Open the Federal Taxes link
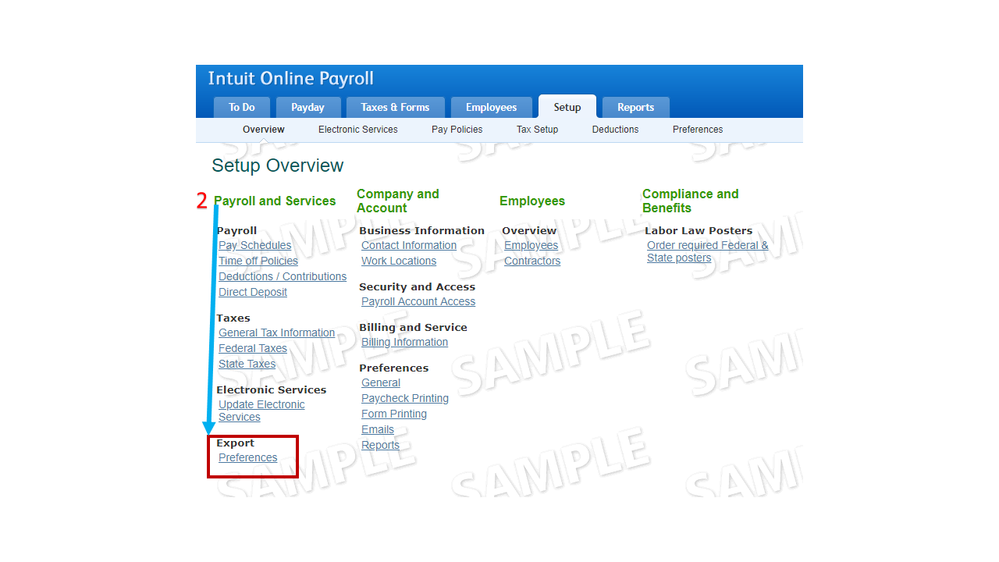The height and width of the screenshot is (562, 999). click(x=252, y=349)
